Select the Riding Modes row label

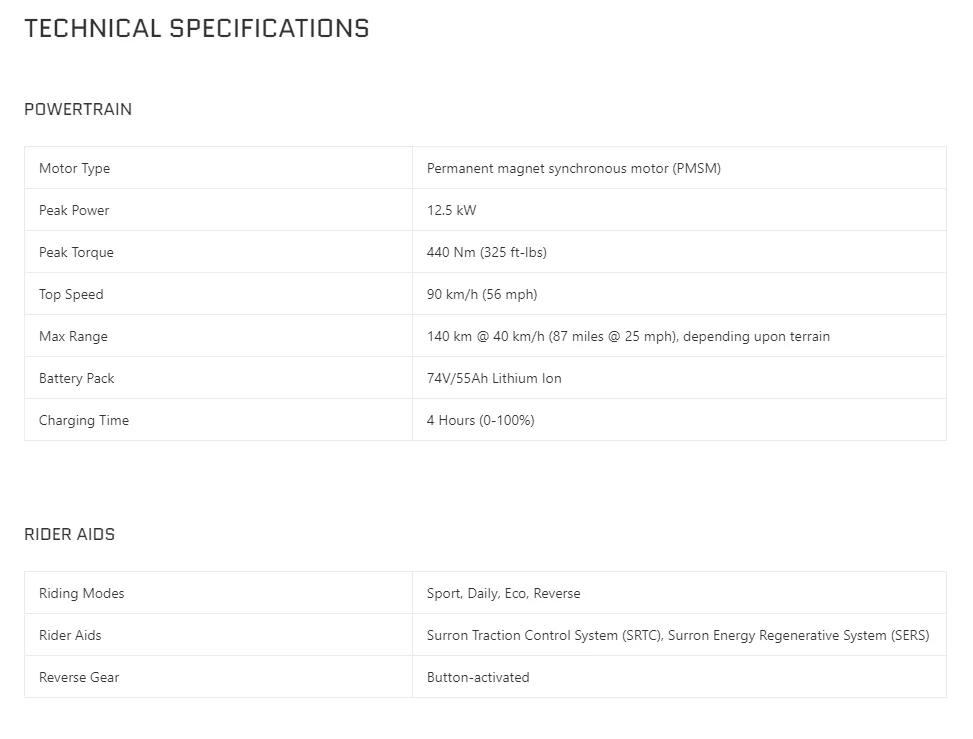tap(82, 593)
